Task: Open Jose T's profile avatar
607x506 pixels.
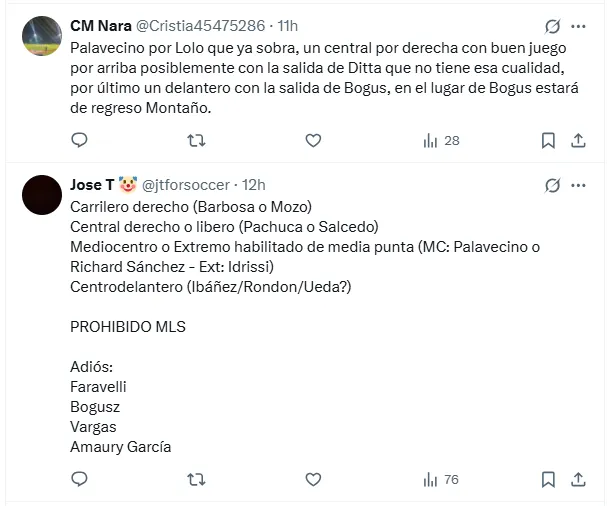Action: 40,194
